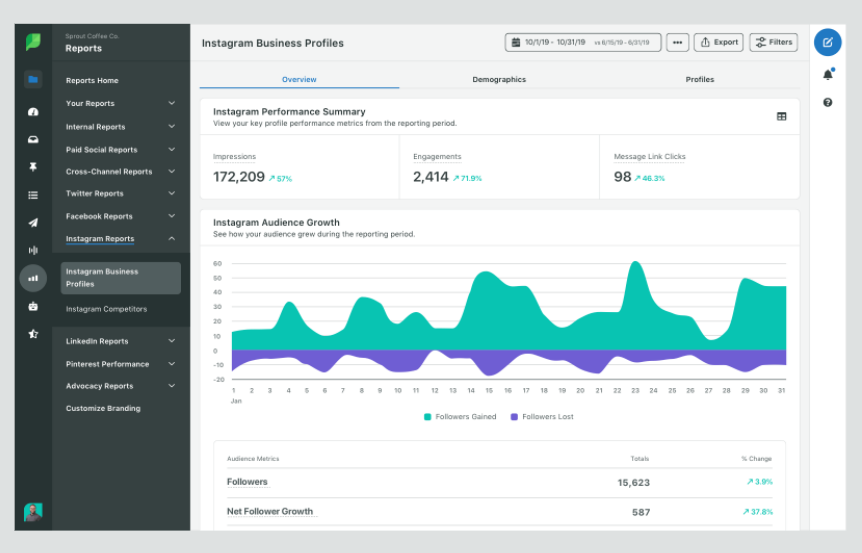Expand the LinkedIn Reports section
The image size is (862, 553).
click(x=120, y=341)
